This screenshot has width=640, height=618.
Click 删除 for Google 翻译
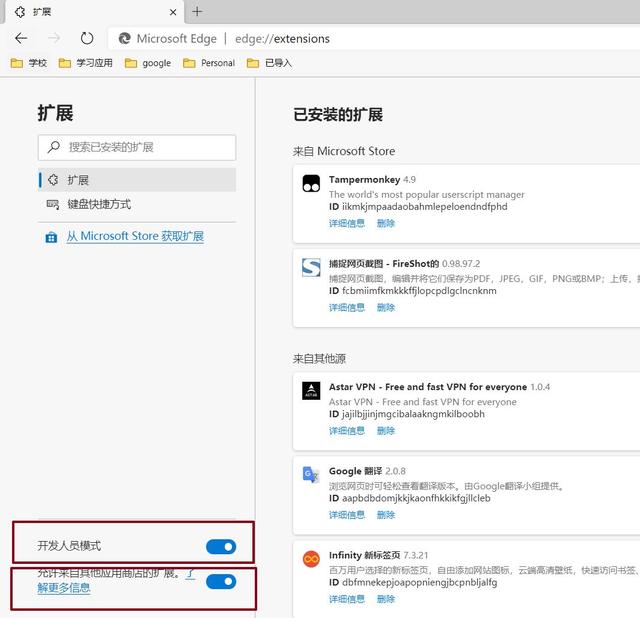point(386,515)
